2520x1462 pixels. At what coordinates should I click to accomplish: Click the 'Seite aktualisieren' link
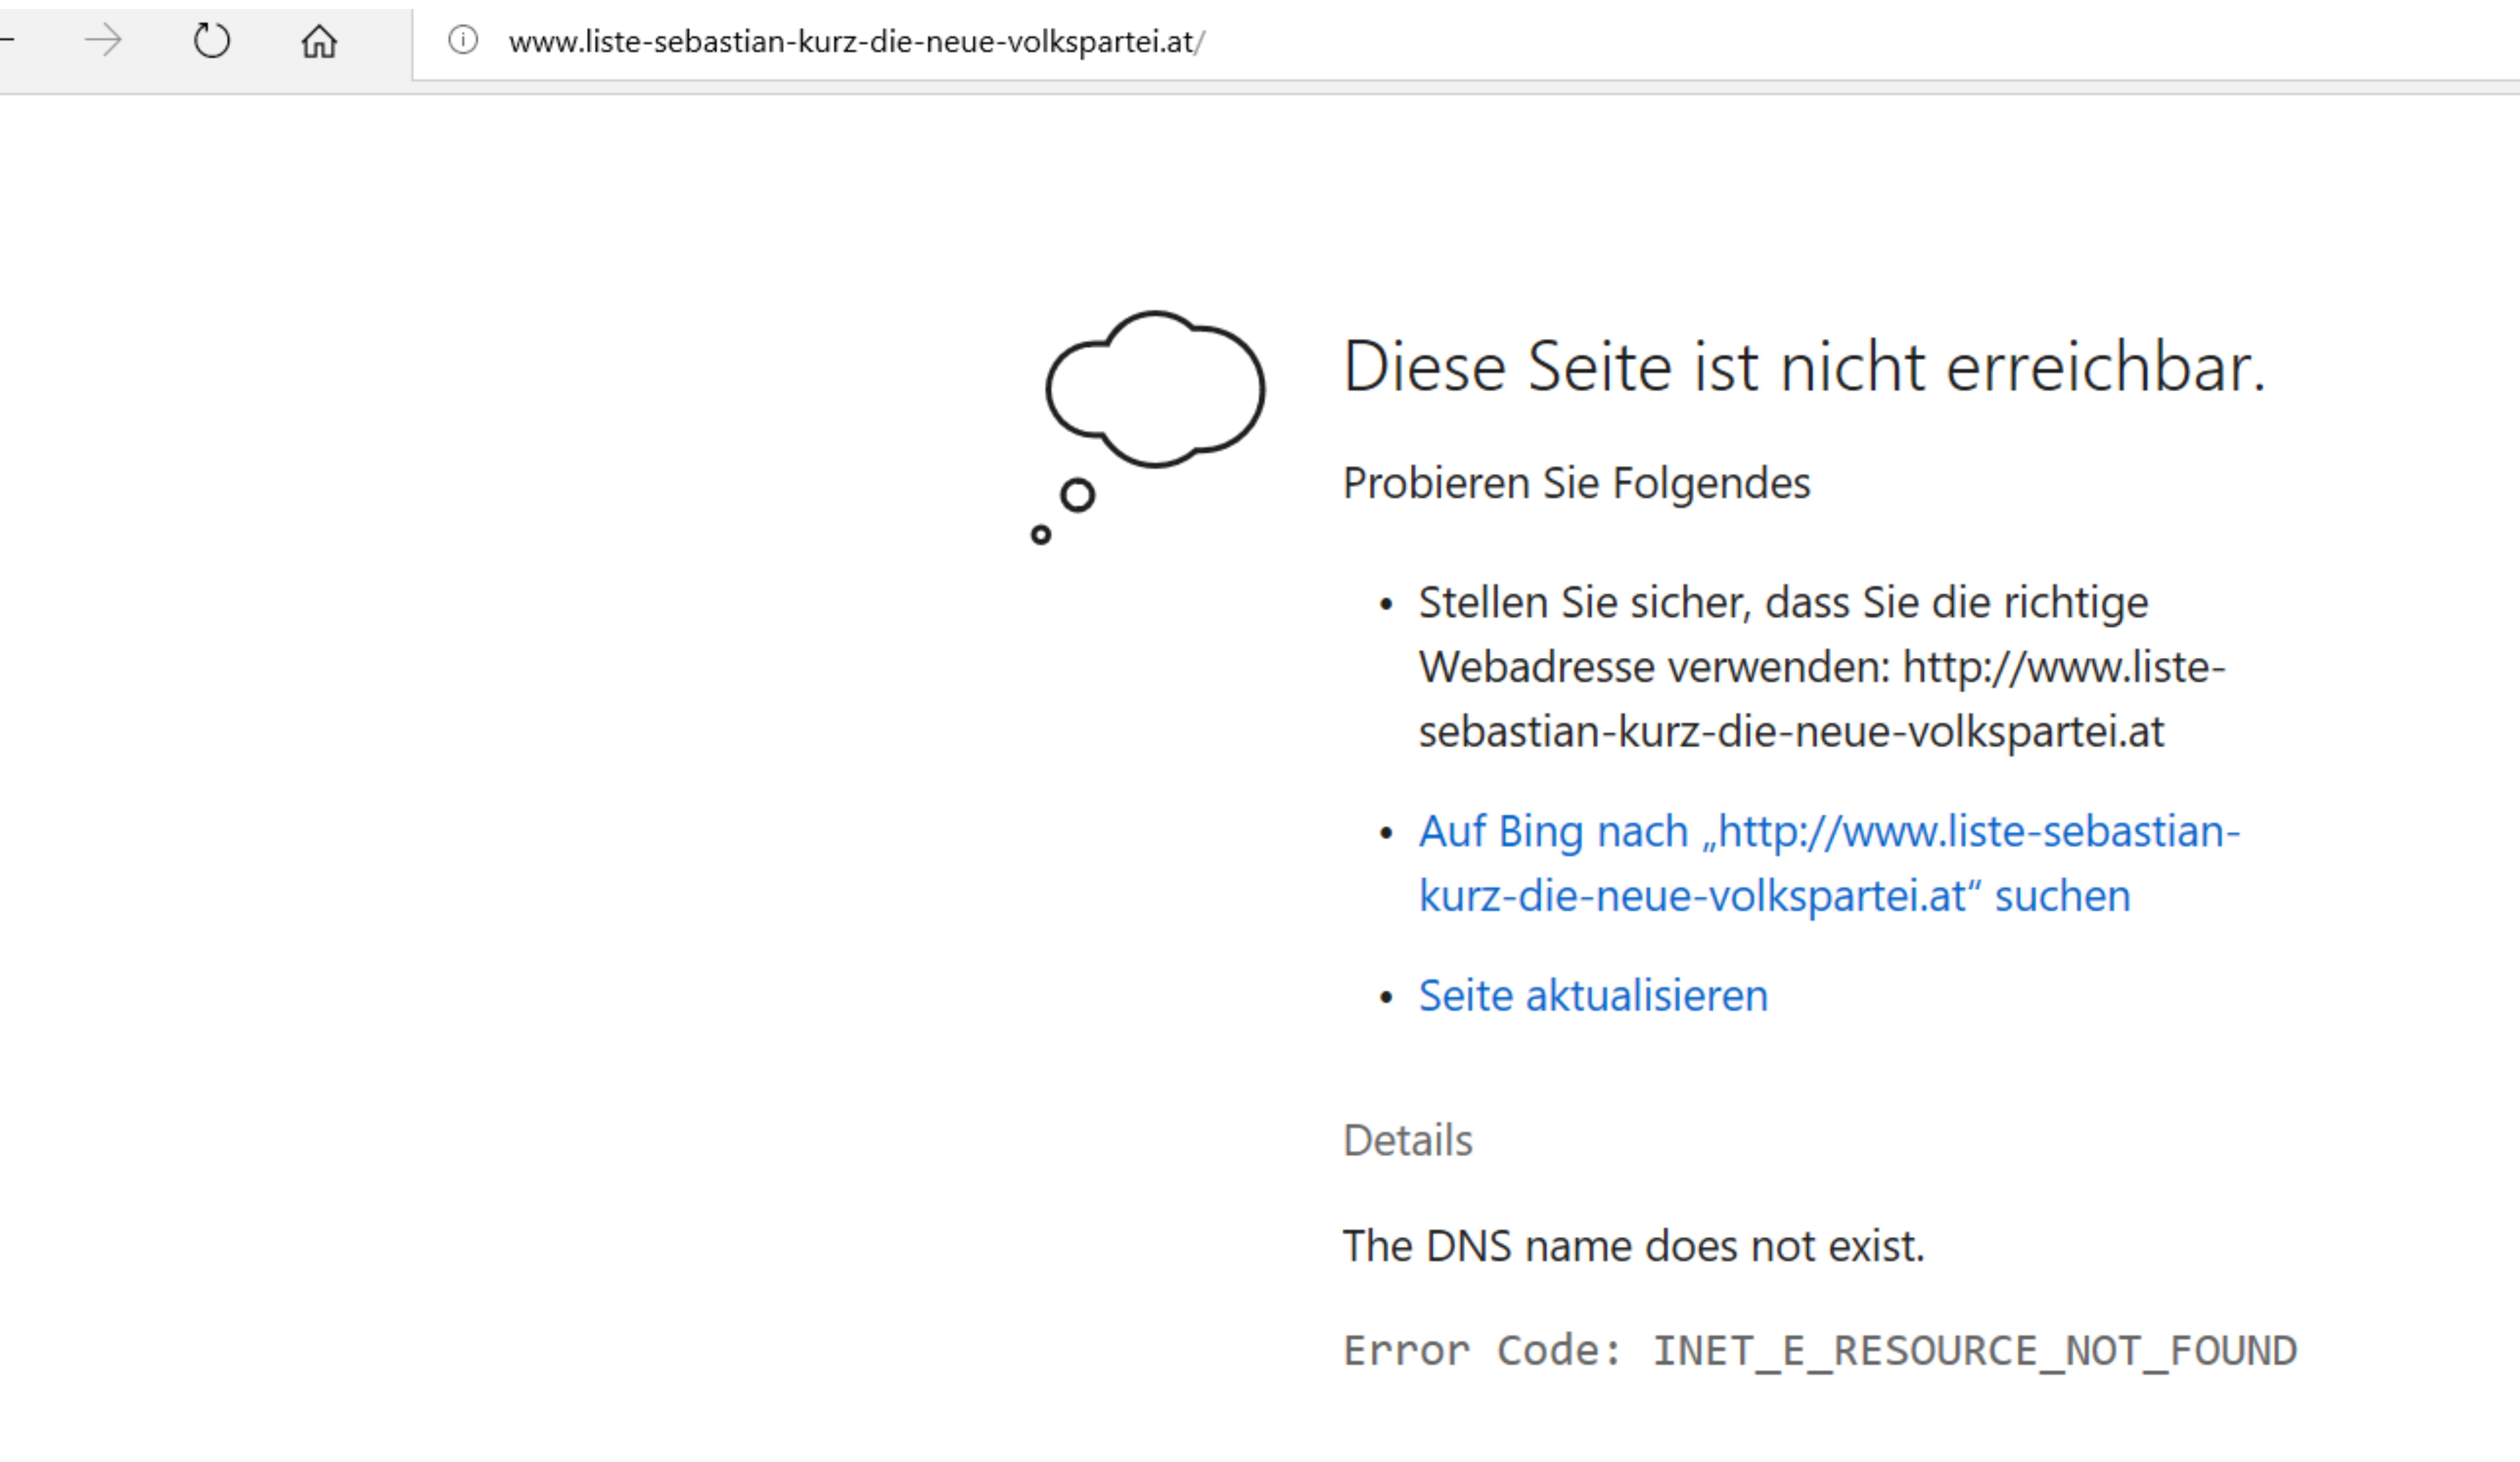[1592, 996]
